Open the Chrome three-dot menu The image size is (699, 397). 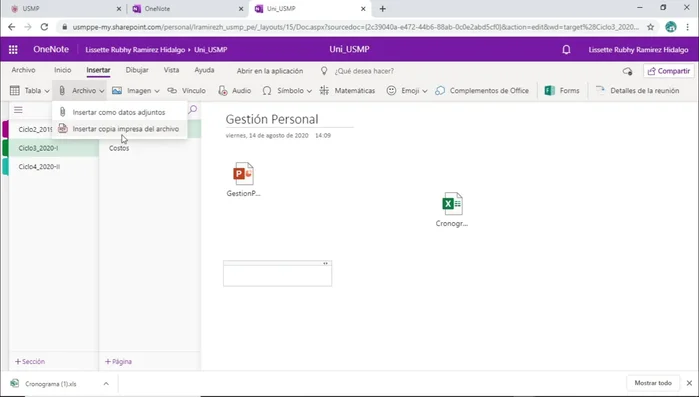coord(687,27)
